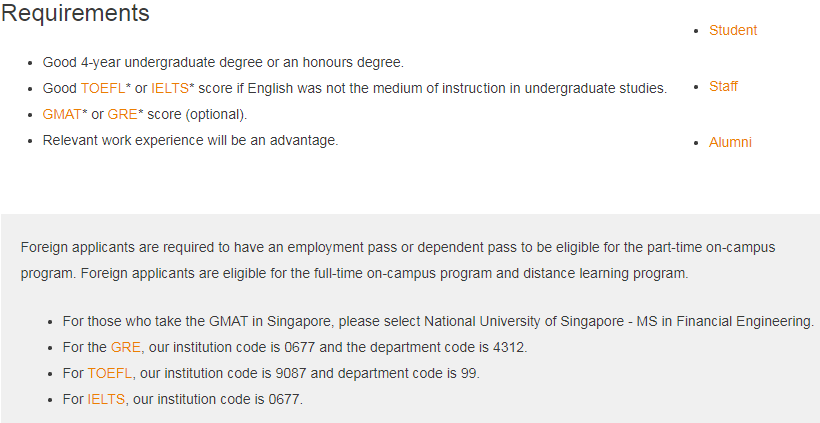Click IELTS link in the grey info box
Image resolution: width=820 pixels, height=423 pixels.
point(106,399)
